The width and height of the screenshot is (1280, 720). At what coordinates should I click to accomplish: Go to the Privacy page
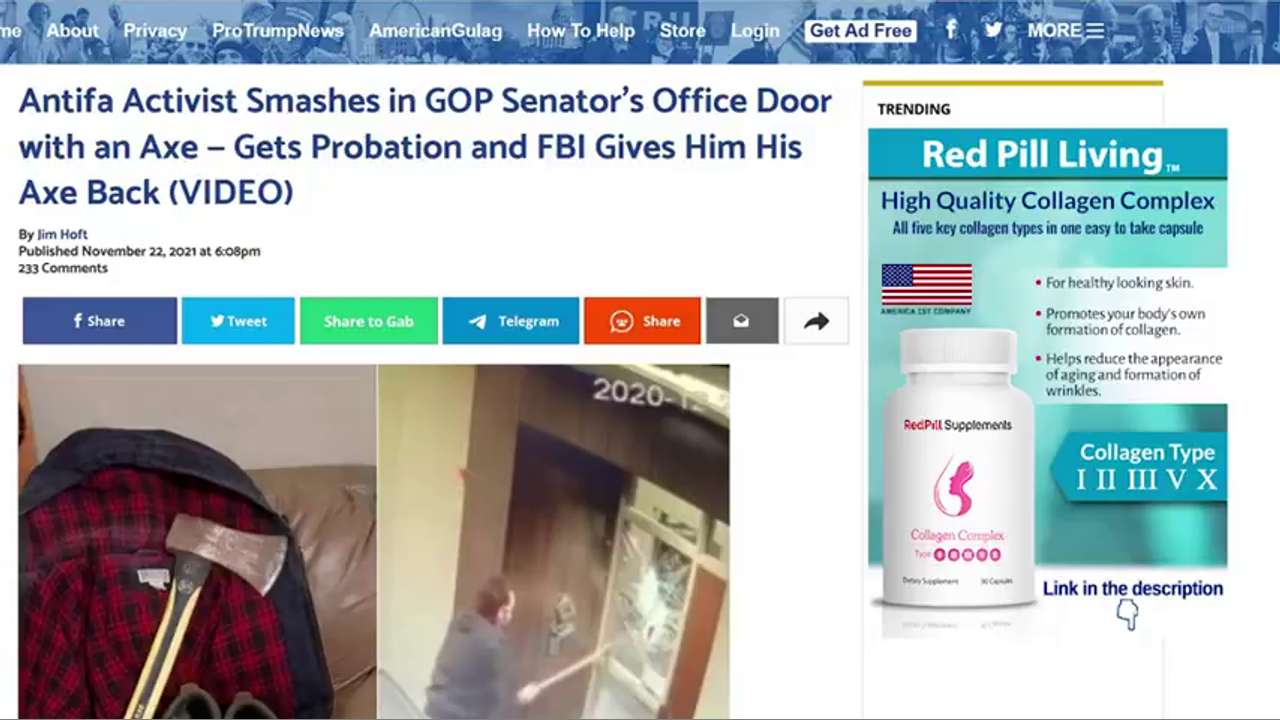(x=155, y=31)
